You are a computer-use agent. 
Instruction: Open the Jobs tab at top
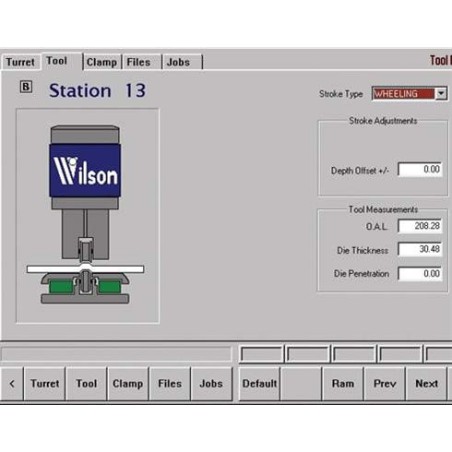(x=178, y=62)
